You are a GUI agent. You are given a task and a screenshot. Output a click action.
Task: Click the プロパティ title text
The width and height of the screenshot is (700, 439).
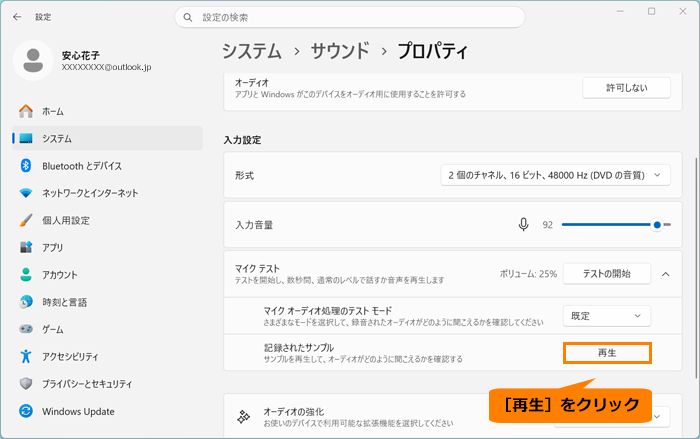(432, 51)
